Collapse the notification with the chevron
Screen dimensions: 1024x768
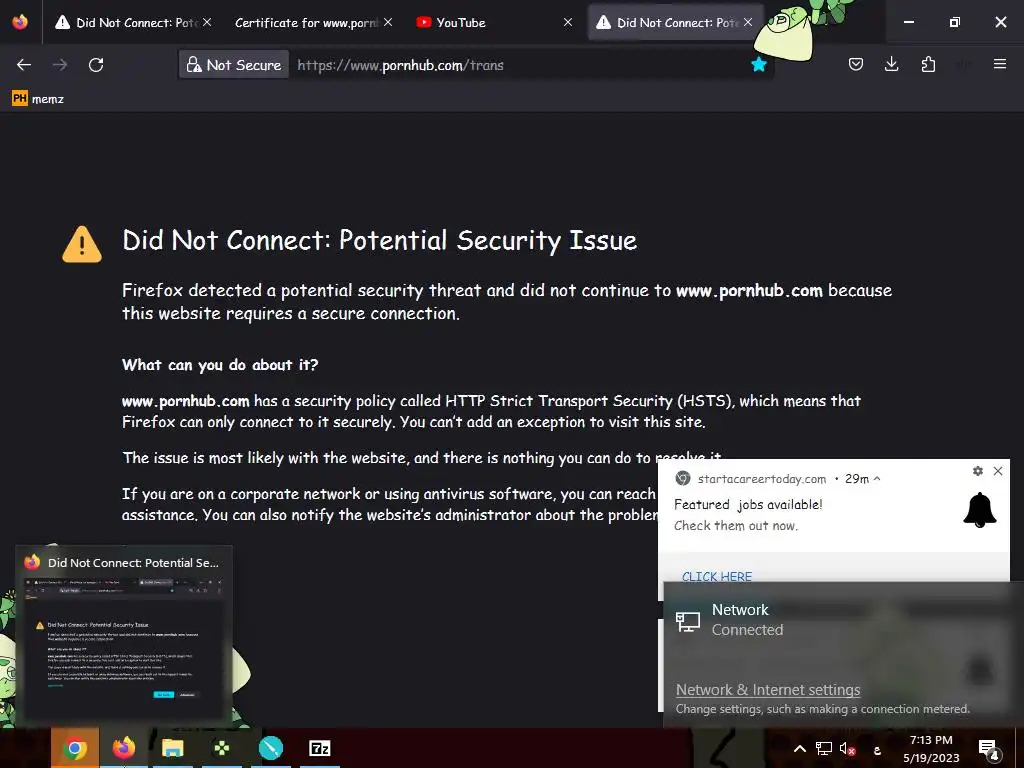[877, 479]
